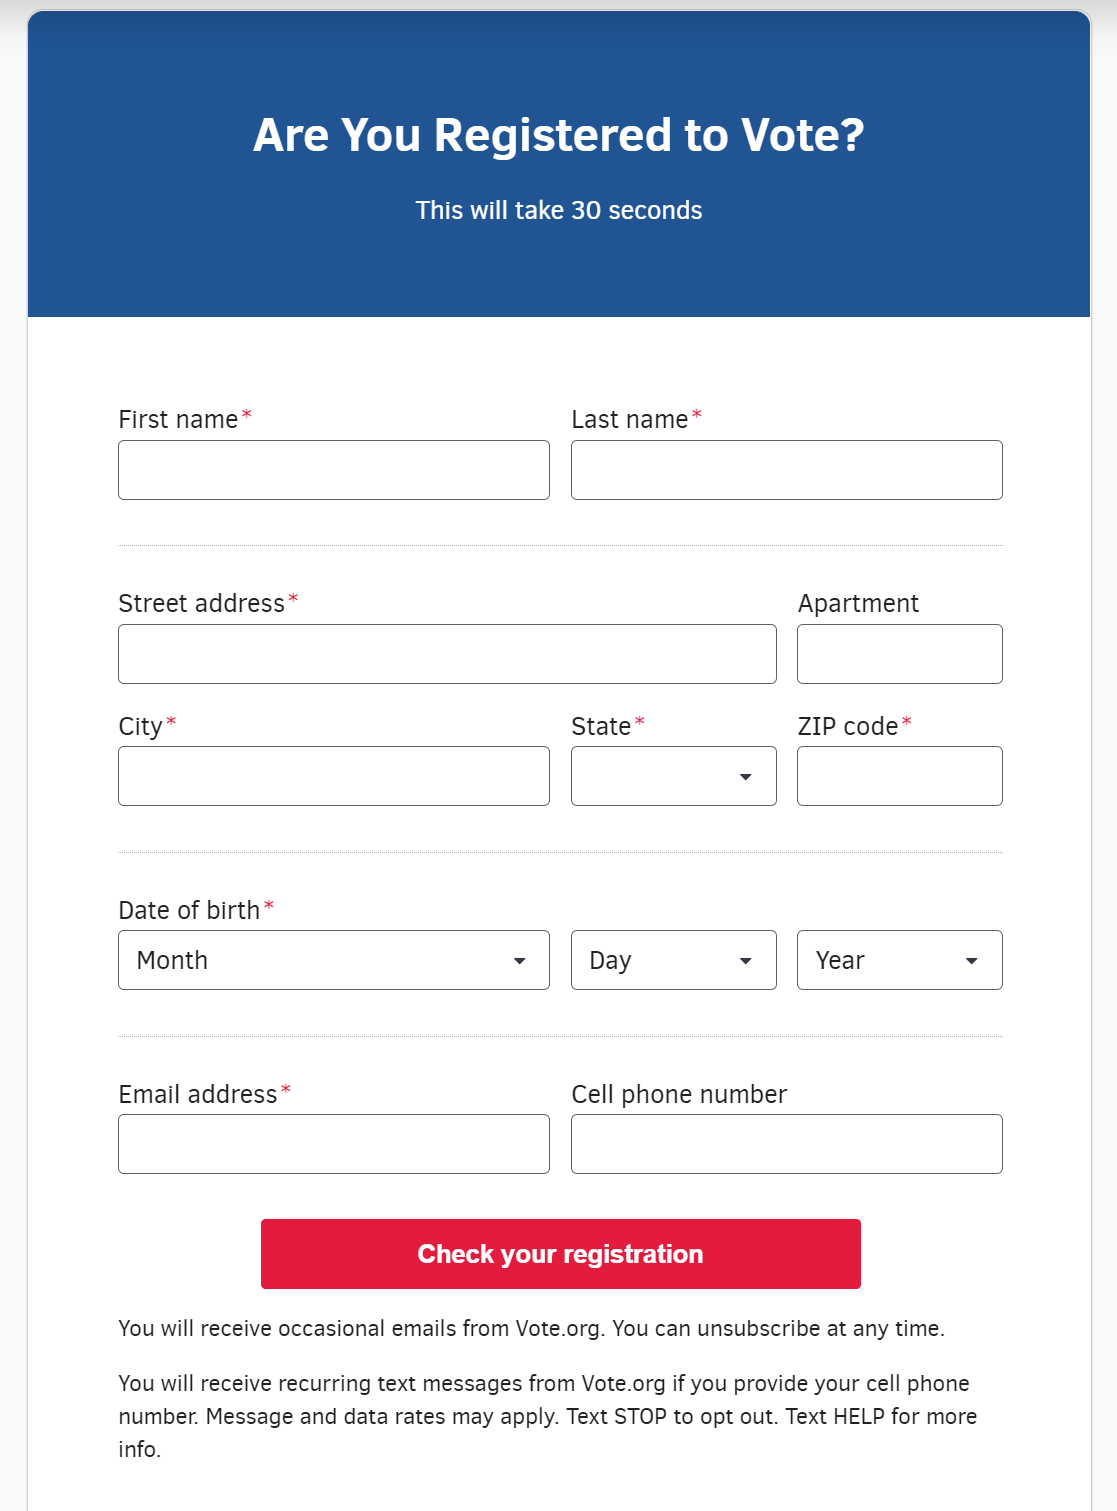Expand the Year dropdown menu
This screenshot has height=1511, width=1117.
coord(900,960)
